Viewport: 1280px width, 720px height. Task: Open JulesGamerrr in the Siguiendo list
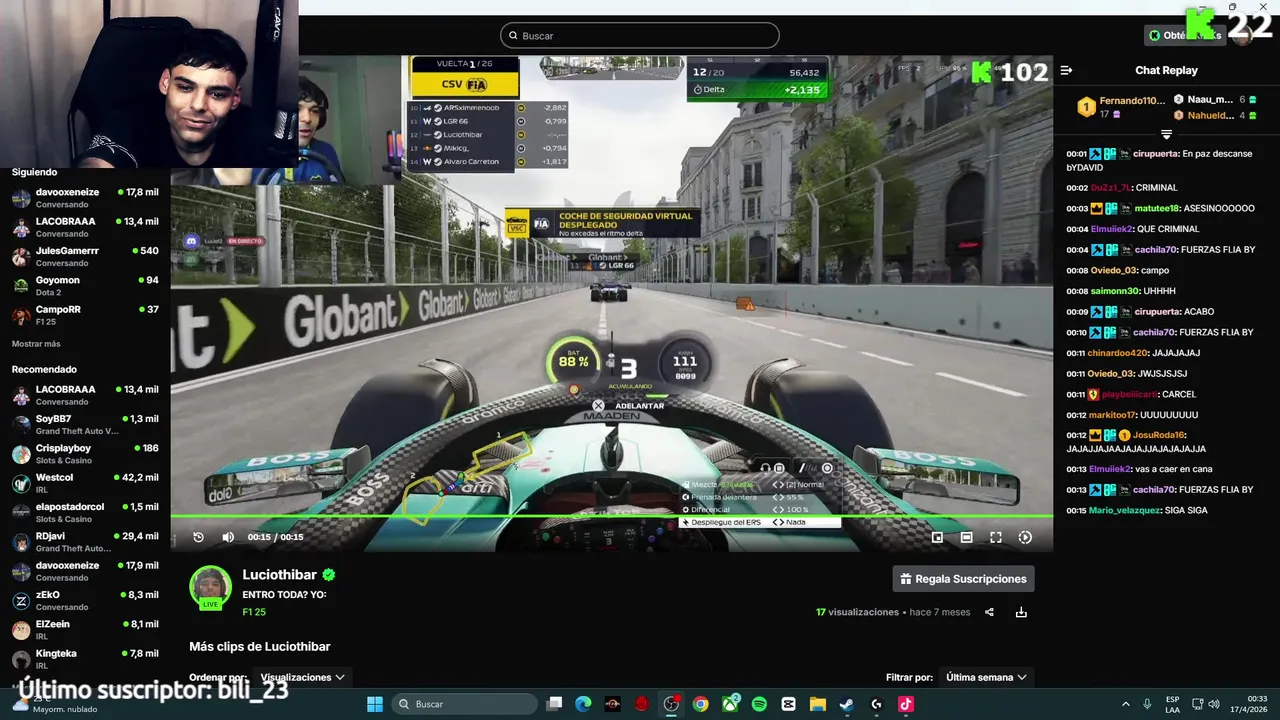point(85,256)
